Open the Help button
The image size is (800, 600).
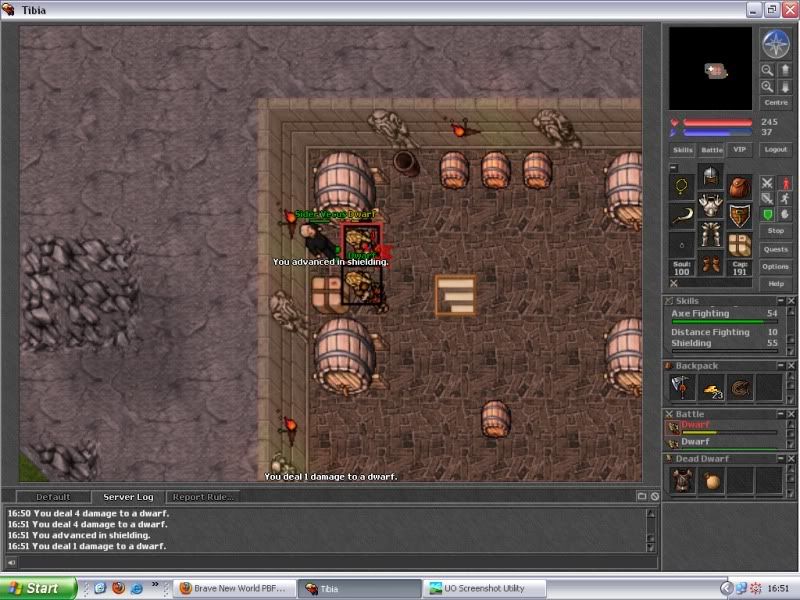pyautogui.click(x=776, y=284)
